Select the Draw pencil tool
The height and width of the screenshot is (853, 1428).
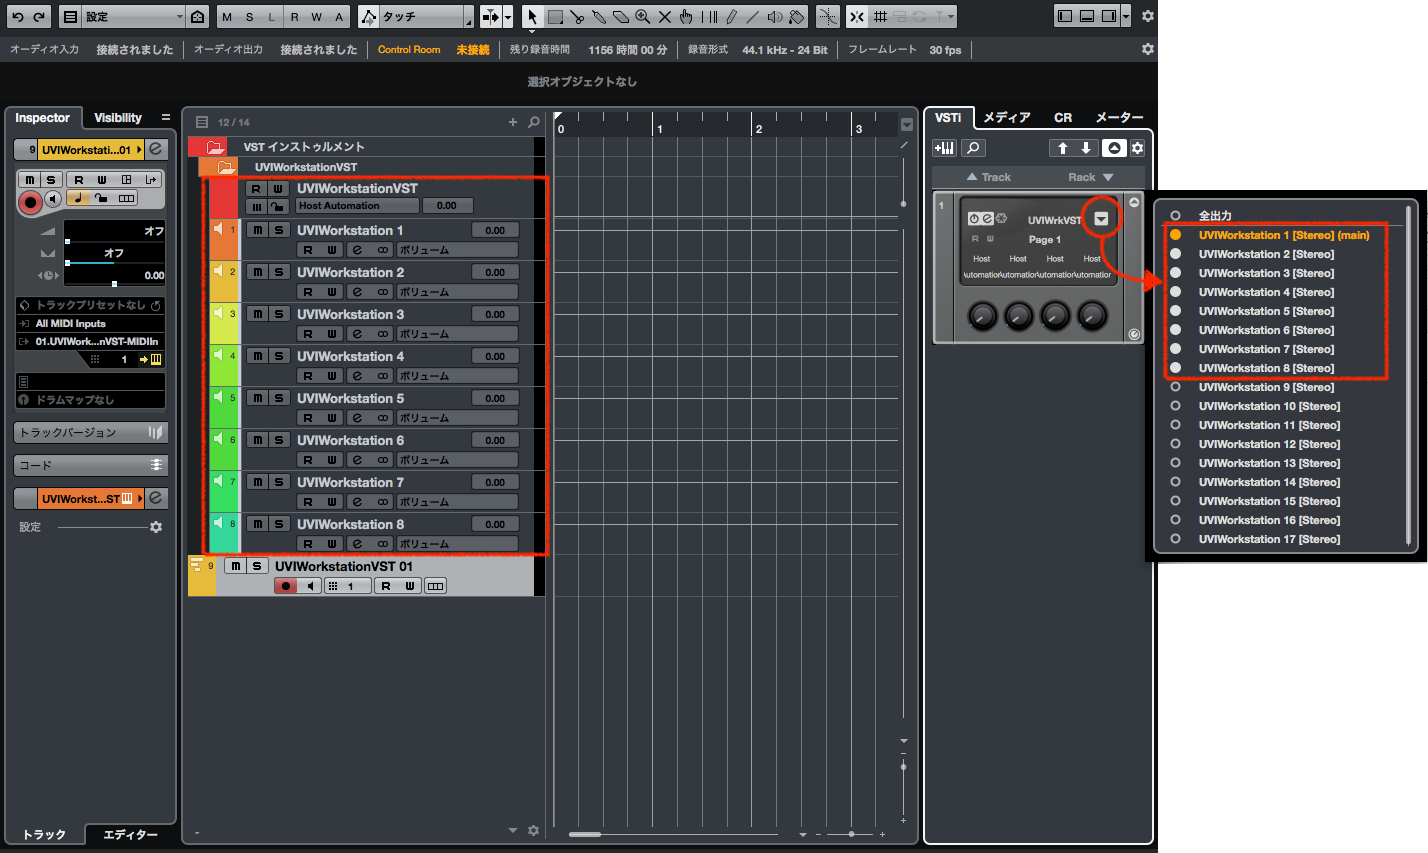point(731,17)
